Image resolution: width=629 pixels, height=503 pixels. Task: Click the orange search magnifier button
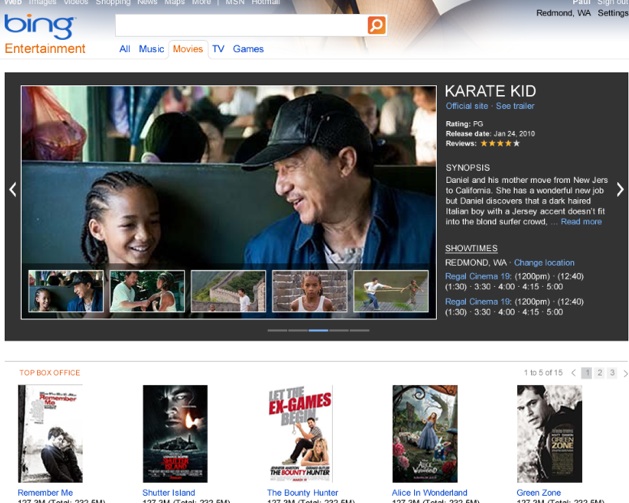pos(376,25)
